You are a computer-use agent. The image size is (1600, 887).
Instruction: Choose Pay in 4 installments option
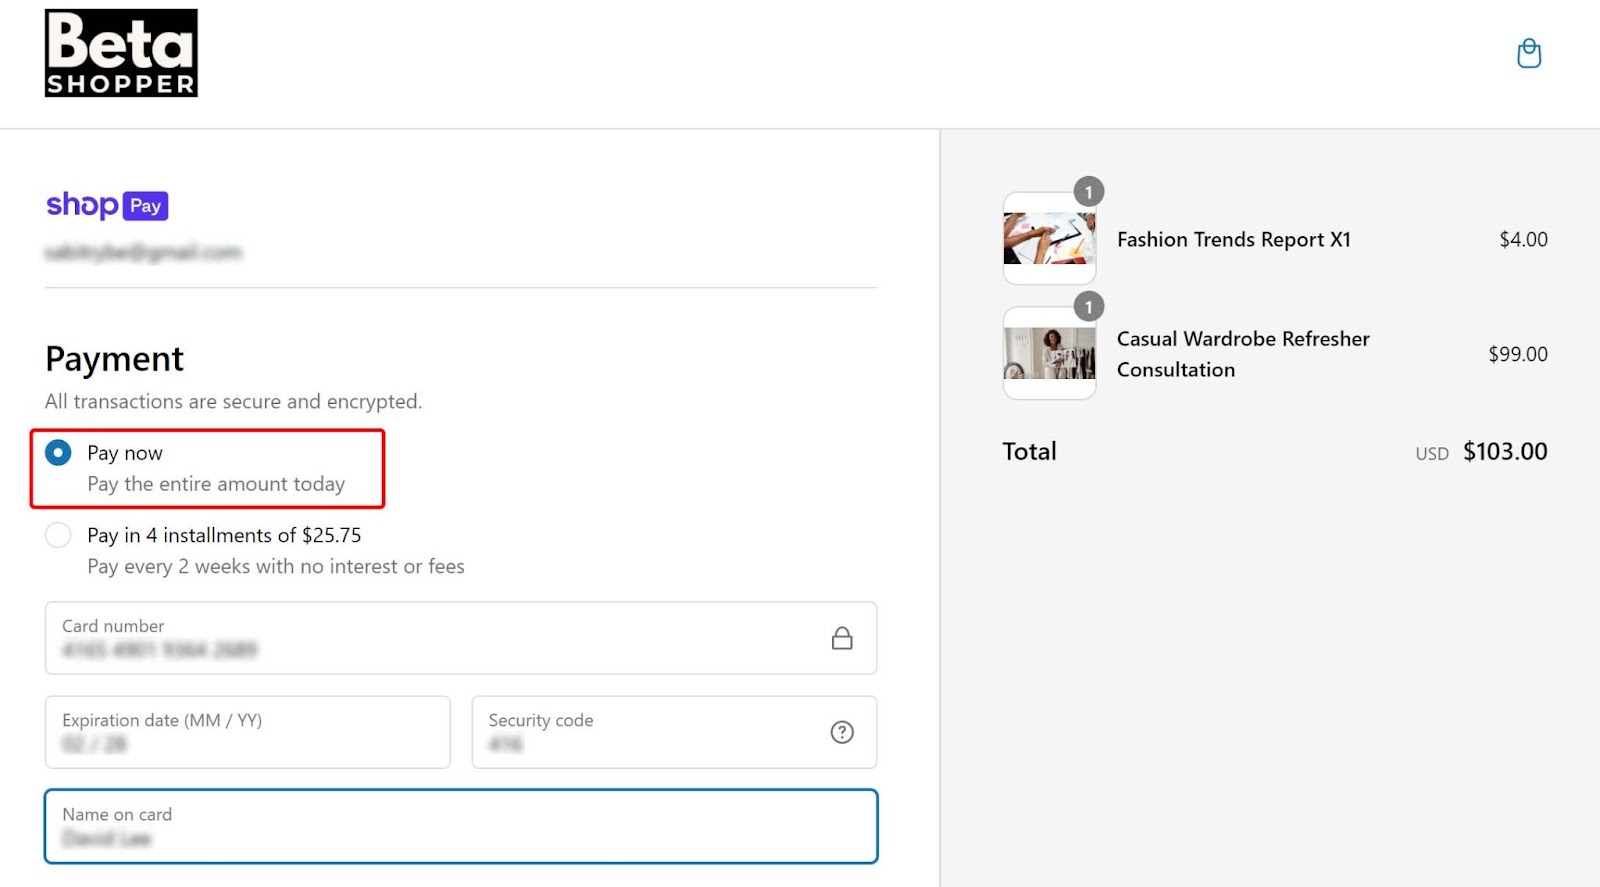(58, 536)
